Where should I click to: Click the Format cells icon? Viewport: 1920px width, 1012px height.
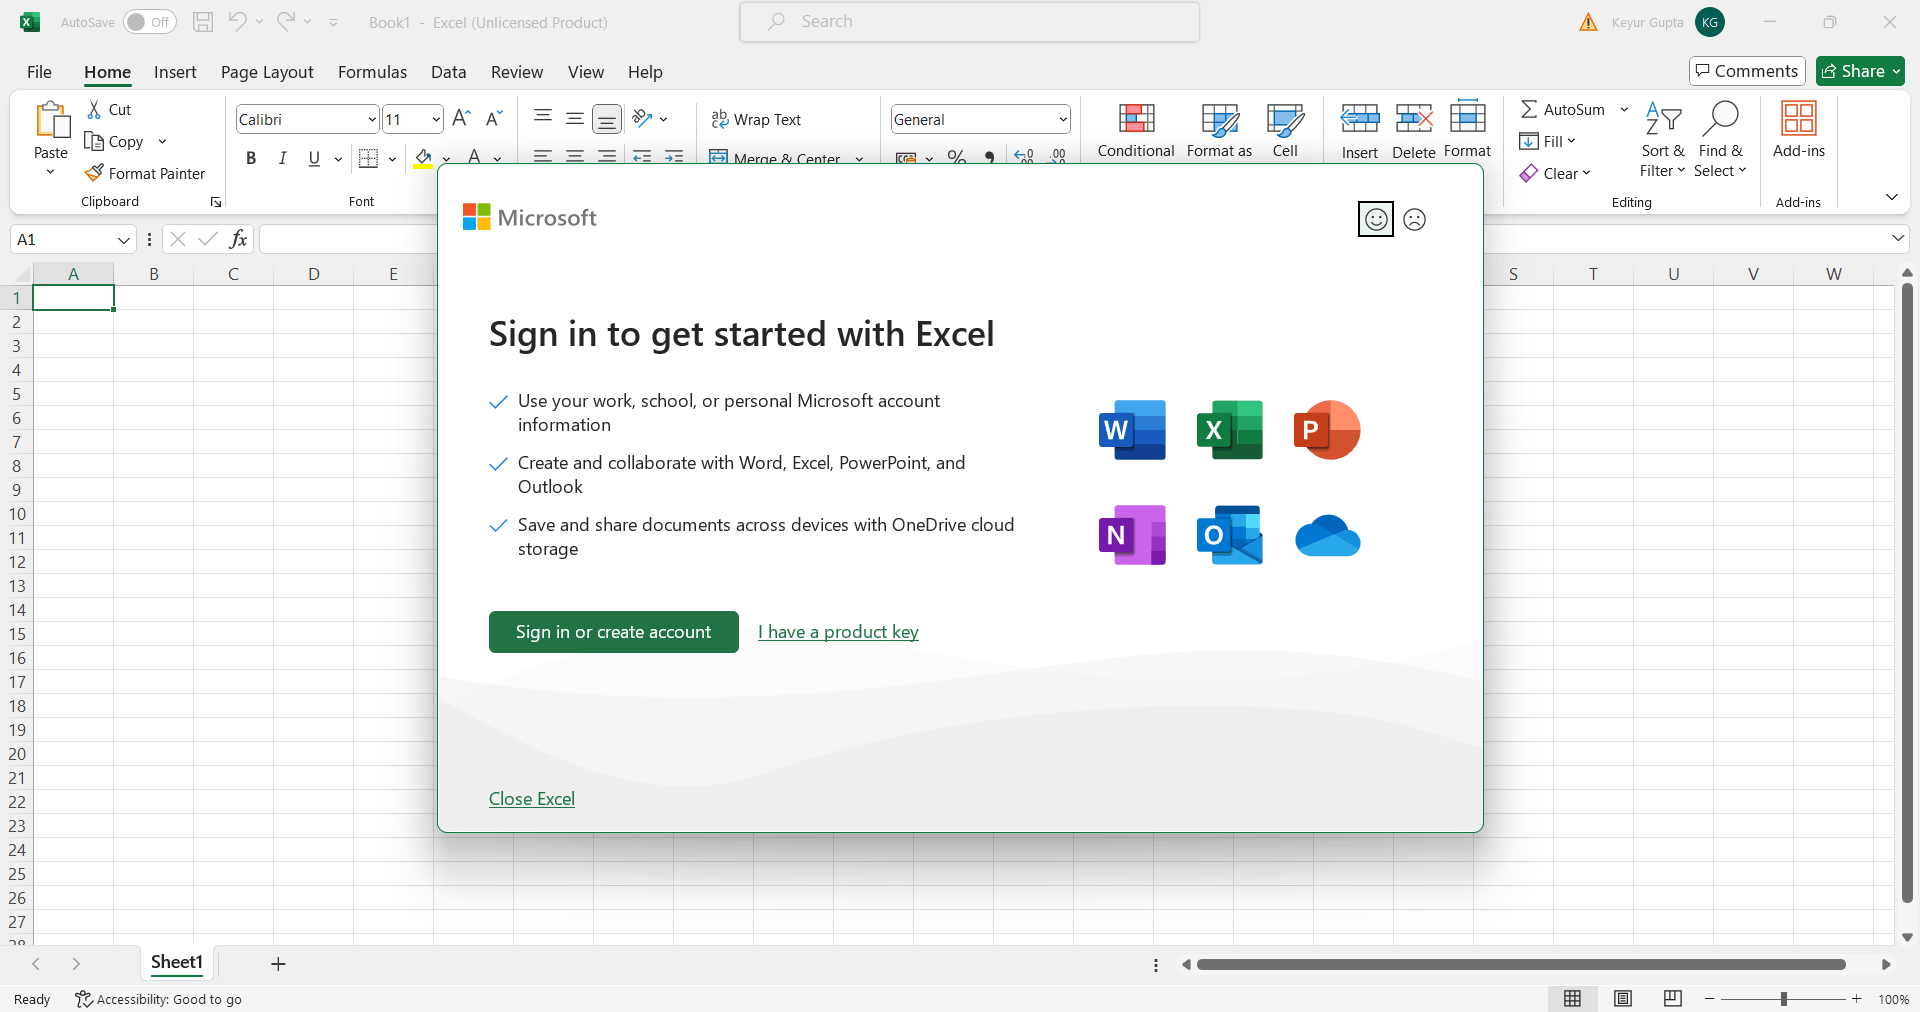[1467, 118]
